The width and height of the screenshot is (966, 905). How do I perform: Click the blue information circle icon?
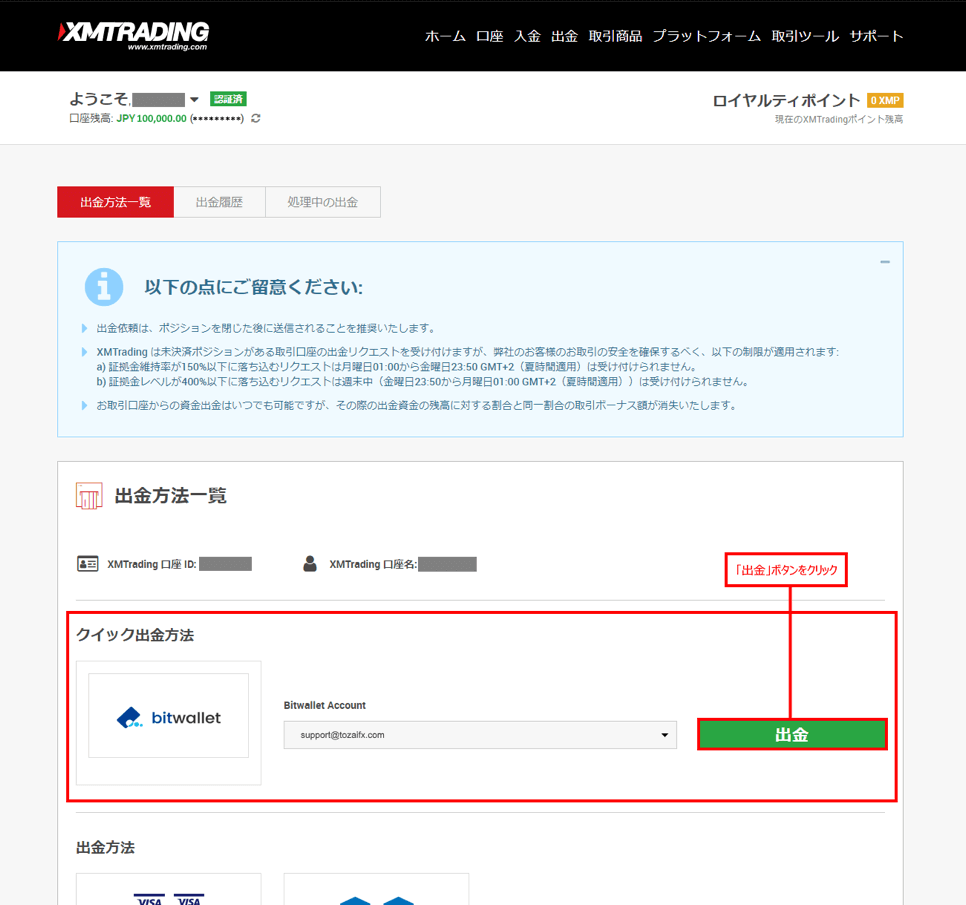[104, 287]
